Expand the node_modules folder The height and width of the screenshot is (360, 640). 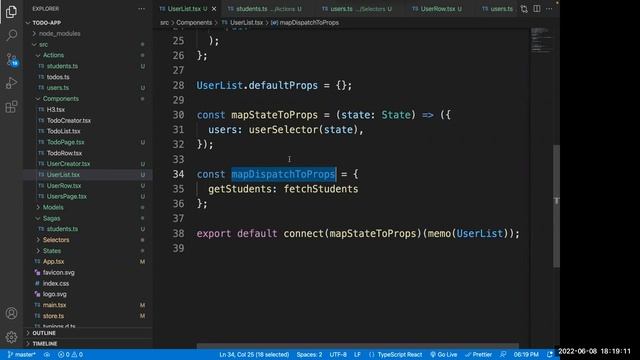pyautogui.click(x=59, y=33)
